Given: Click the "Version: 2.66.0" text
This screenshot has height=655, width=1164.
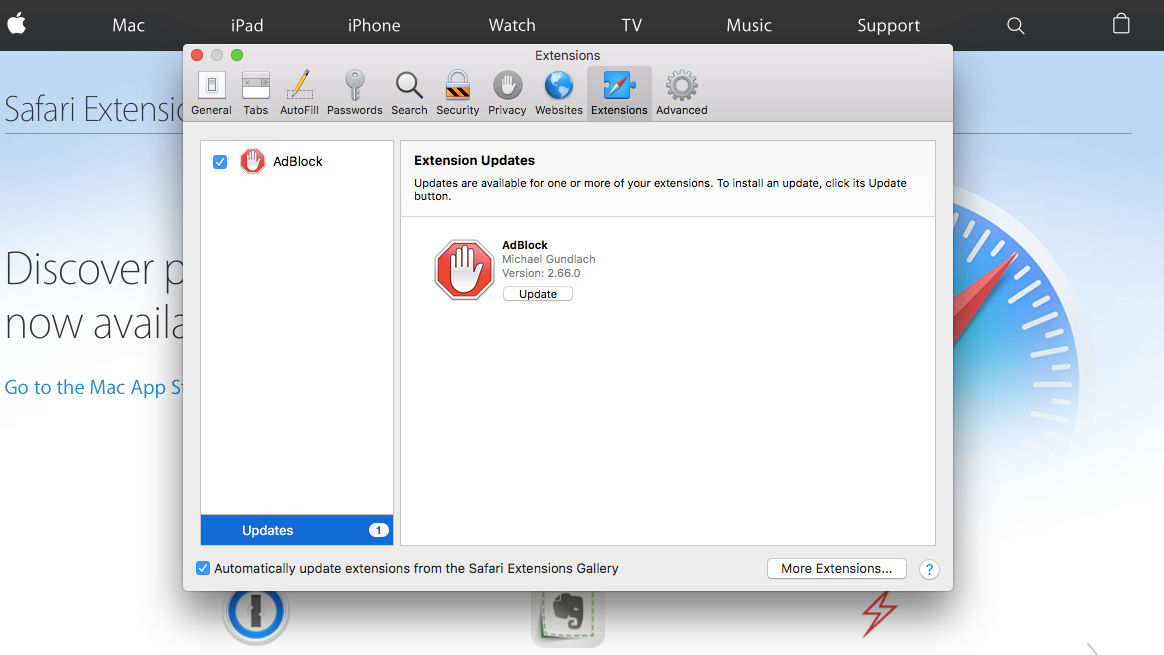Looking at the screenshot, I should 541,273.
